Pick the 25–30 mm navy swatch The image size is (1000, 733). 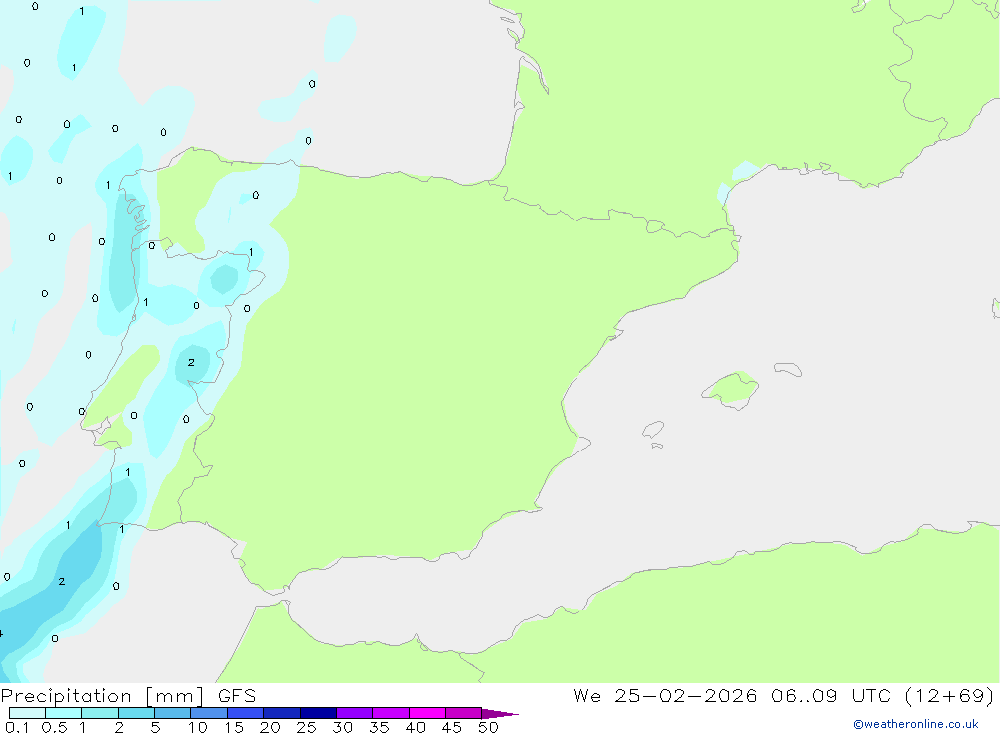tap(318, 713)
